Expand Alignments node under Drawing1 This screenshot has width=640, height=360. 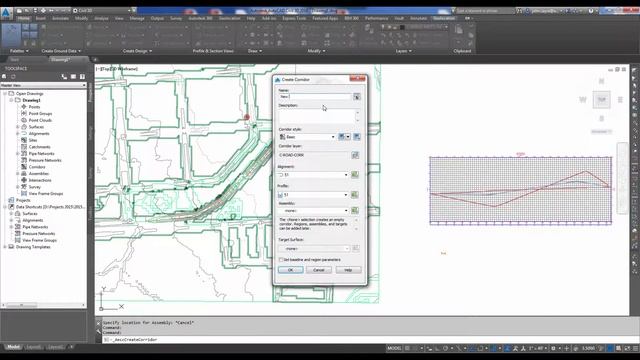[x=18, y=133]
